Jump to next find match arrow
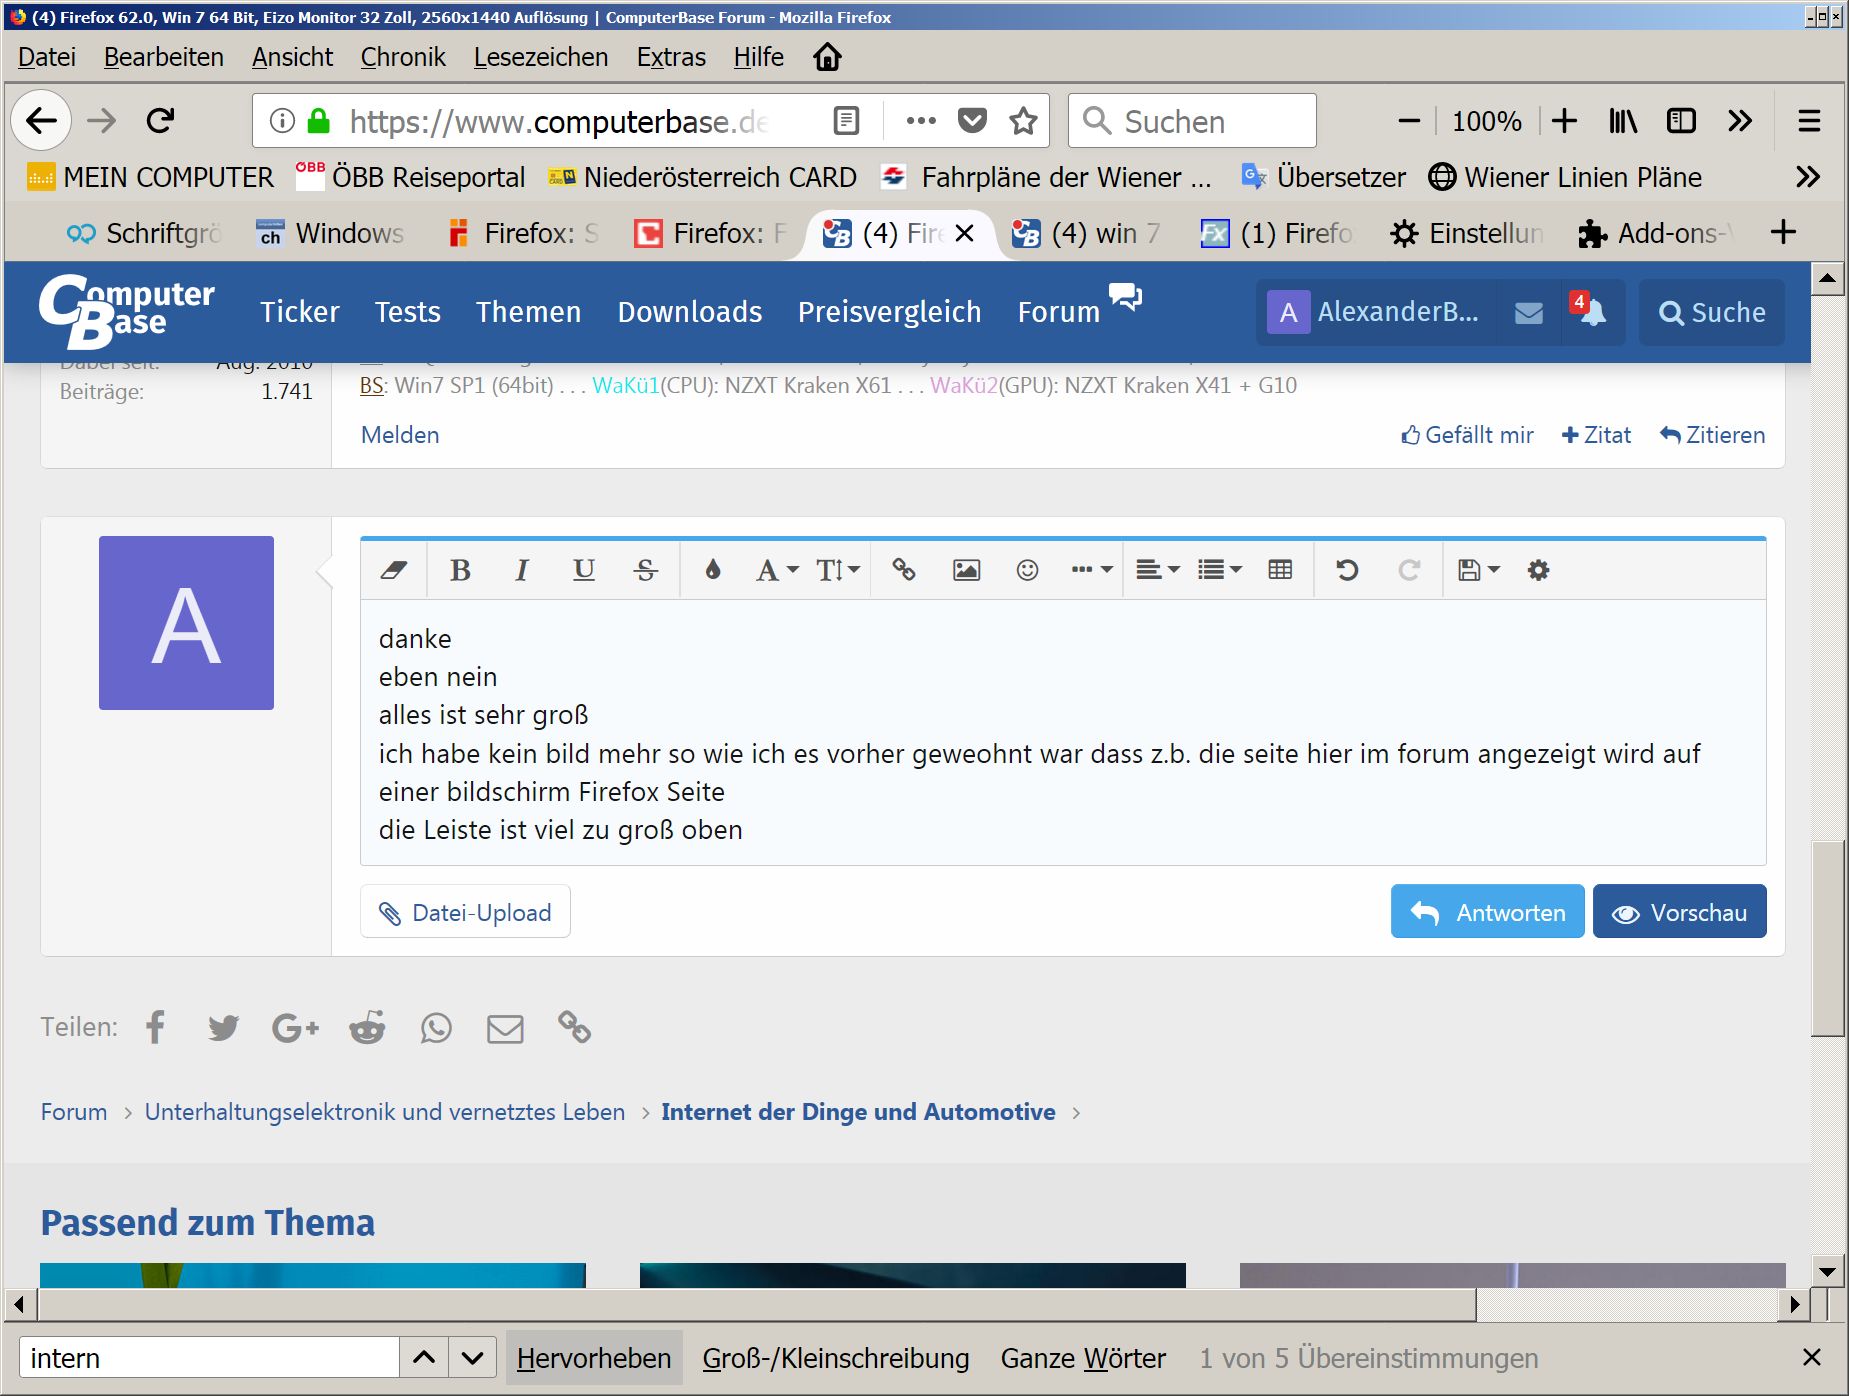This screenshot has width=1849, height=1396. (x=473, y=1358)
